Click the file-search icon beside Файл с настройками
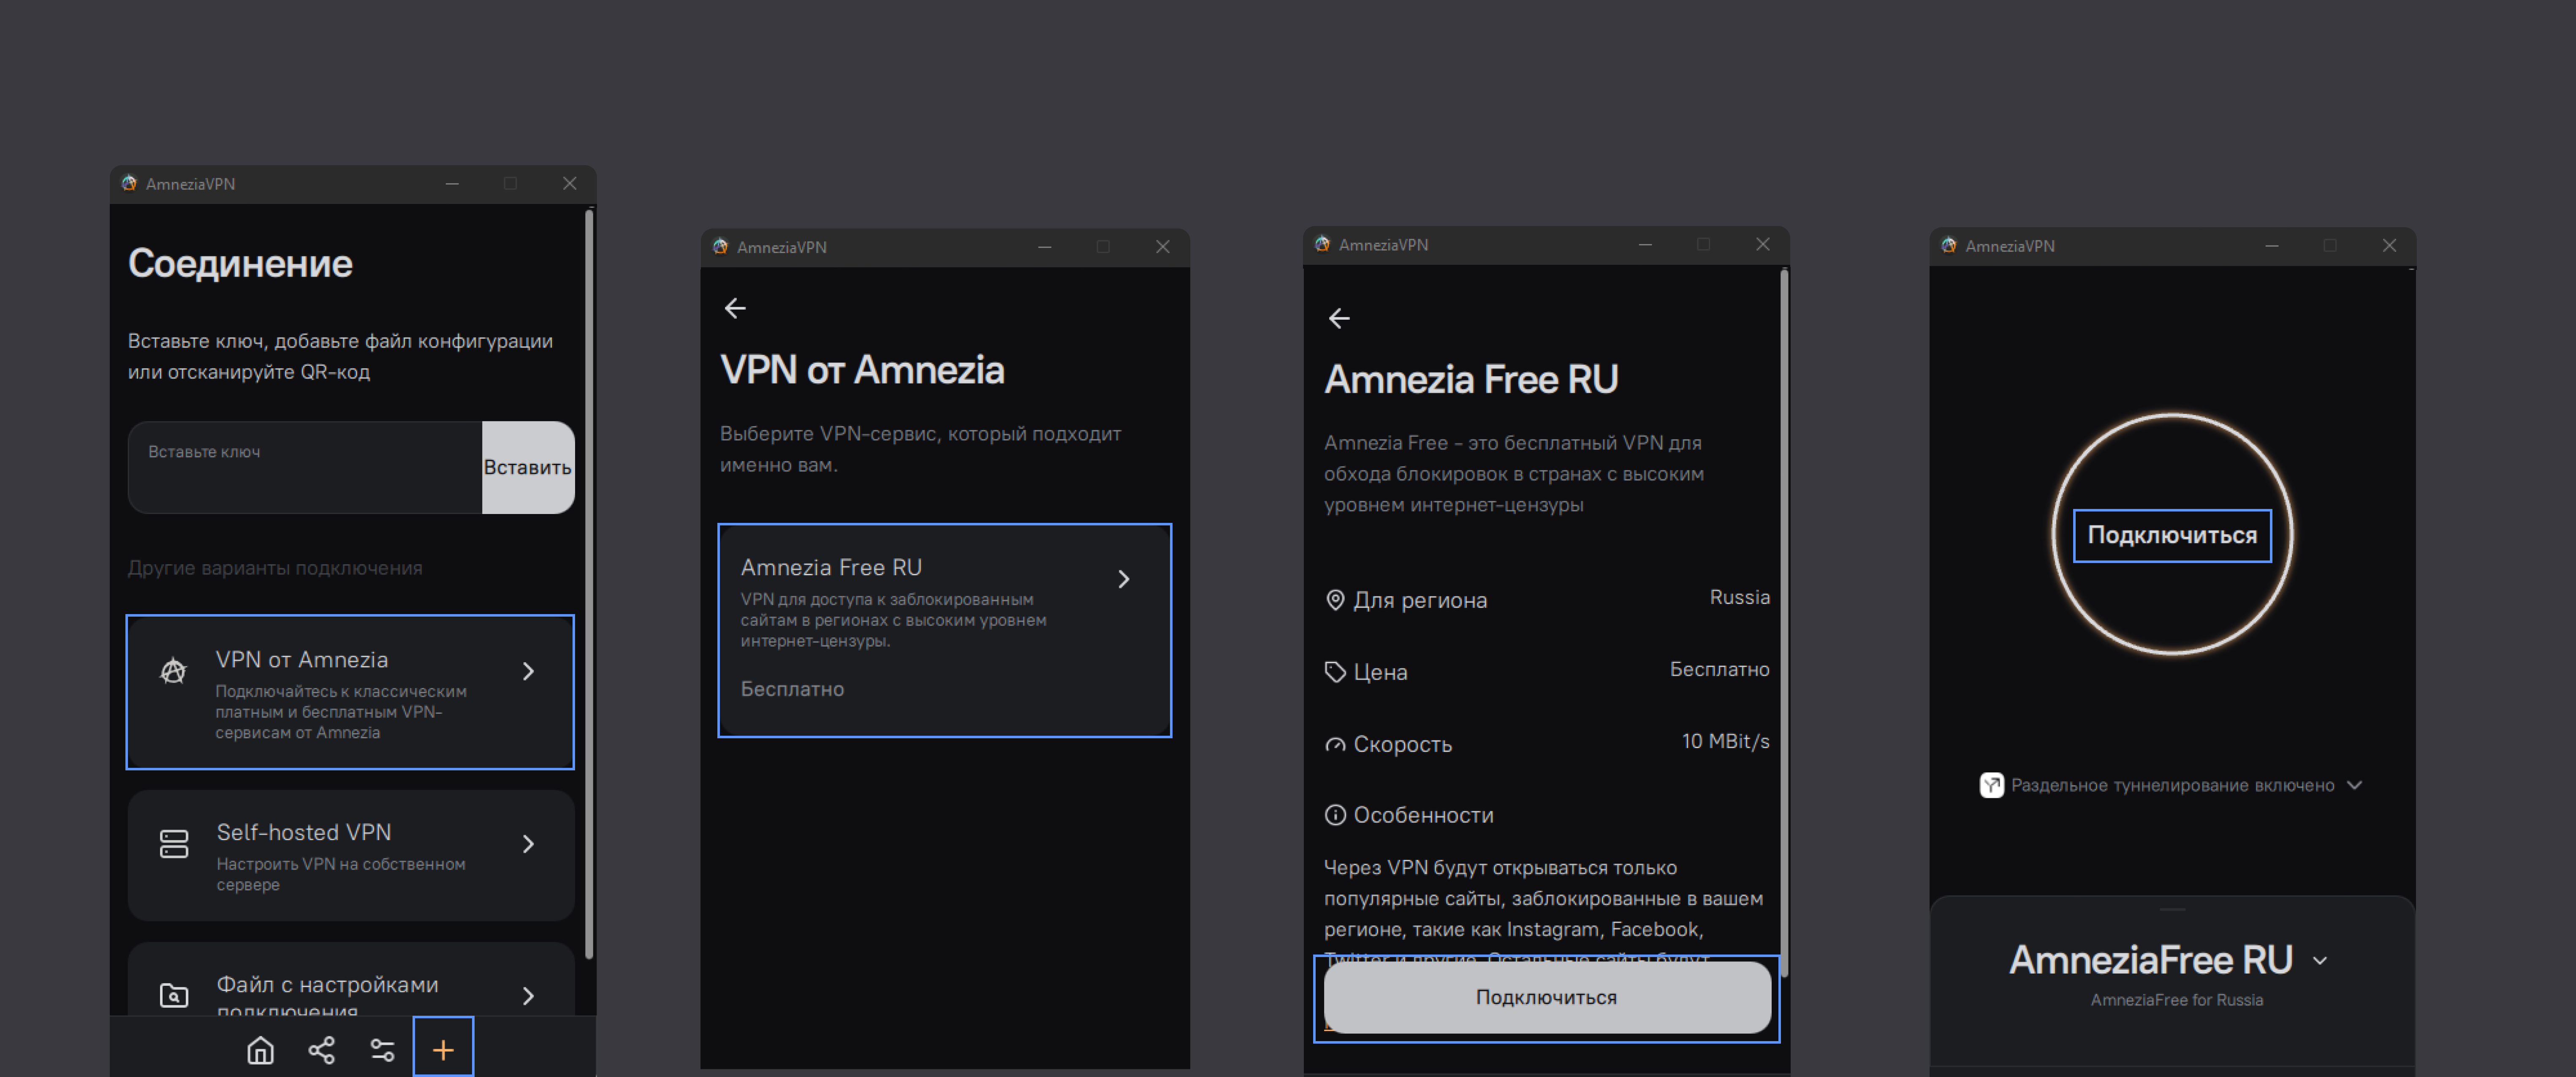Image resolution: width=2576 pixels, height=1077 pixels. (174, 996)
